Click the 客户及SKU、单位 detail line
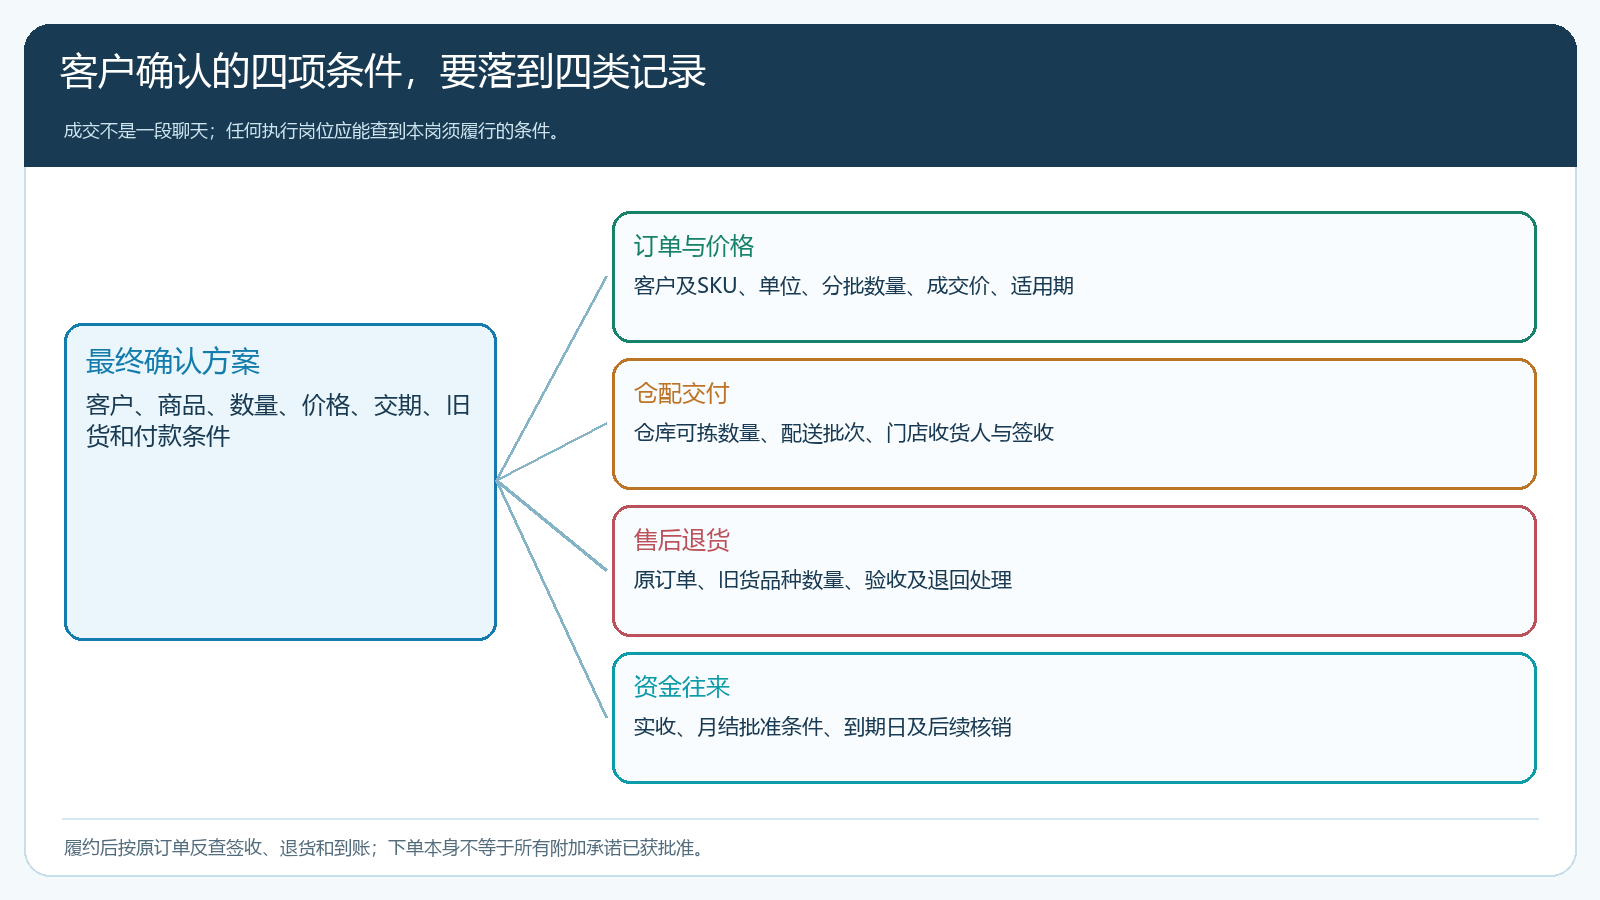 pos(854,286)
